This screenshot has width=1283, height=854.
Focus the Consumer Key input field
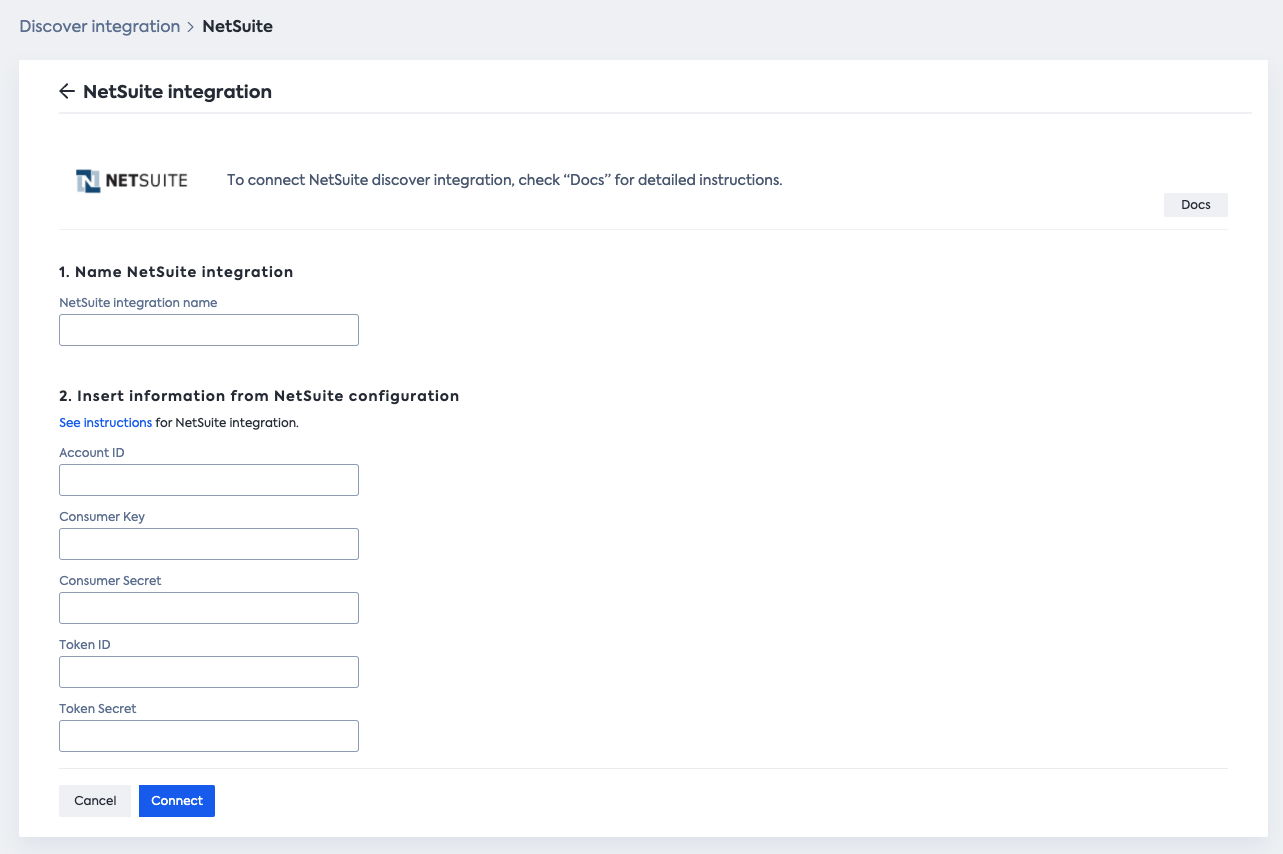click(x=209, y=544)
